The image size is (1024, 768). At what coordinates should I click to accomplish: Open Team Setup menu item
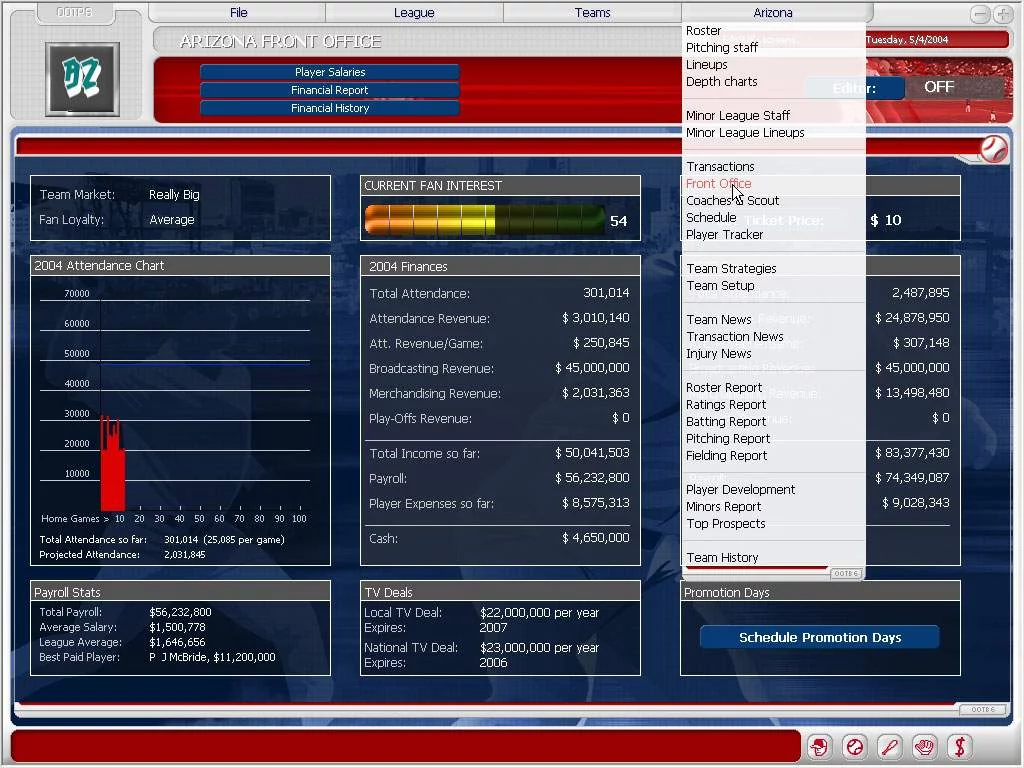click(x=720, y=285)
